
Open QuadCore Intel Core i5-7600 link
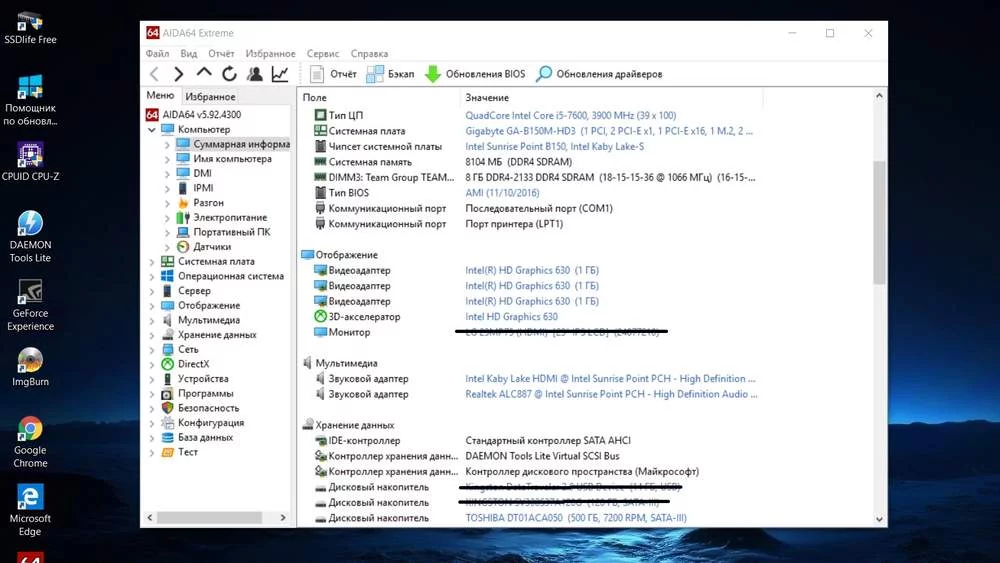click(x=570, y=115)
